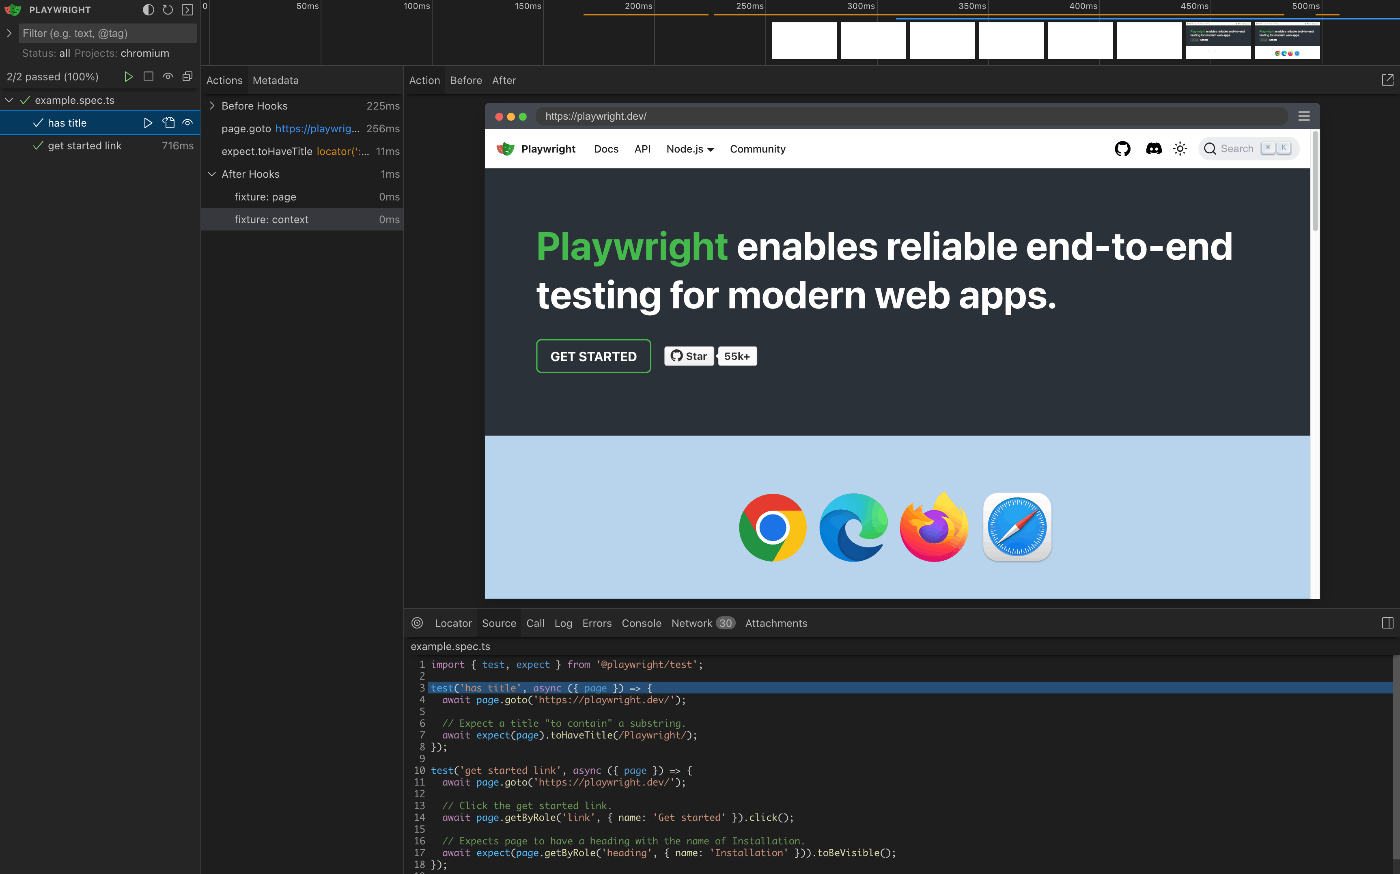Image resolution: width=1400 pixels, height=874 pixels.
Task: Run the 'has title' test with play icon
Action: pyautogui.click(x=148, y=123)
